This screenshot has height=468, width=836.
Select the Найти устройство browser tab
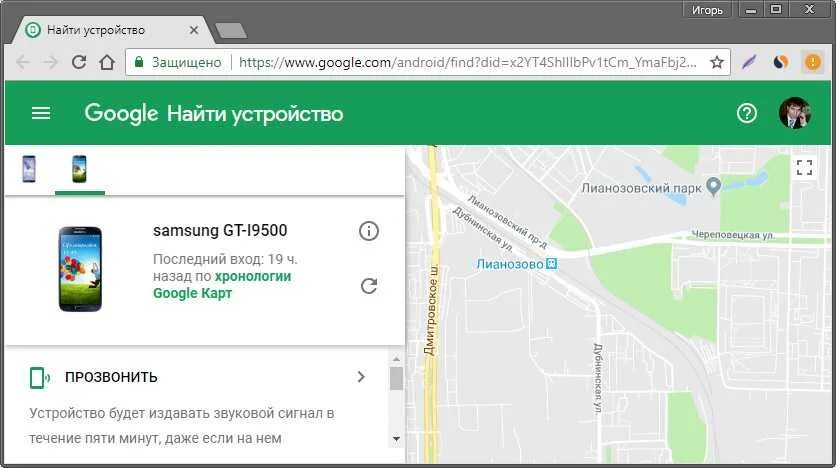[x=111, y=30]
